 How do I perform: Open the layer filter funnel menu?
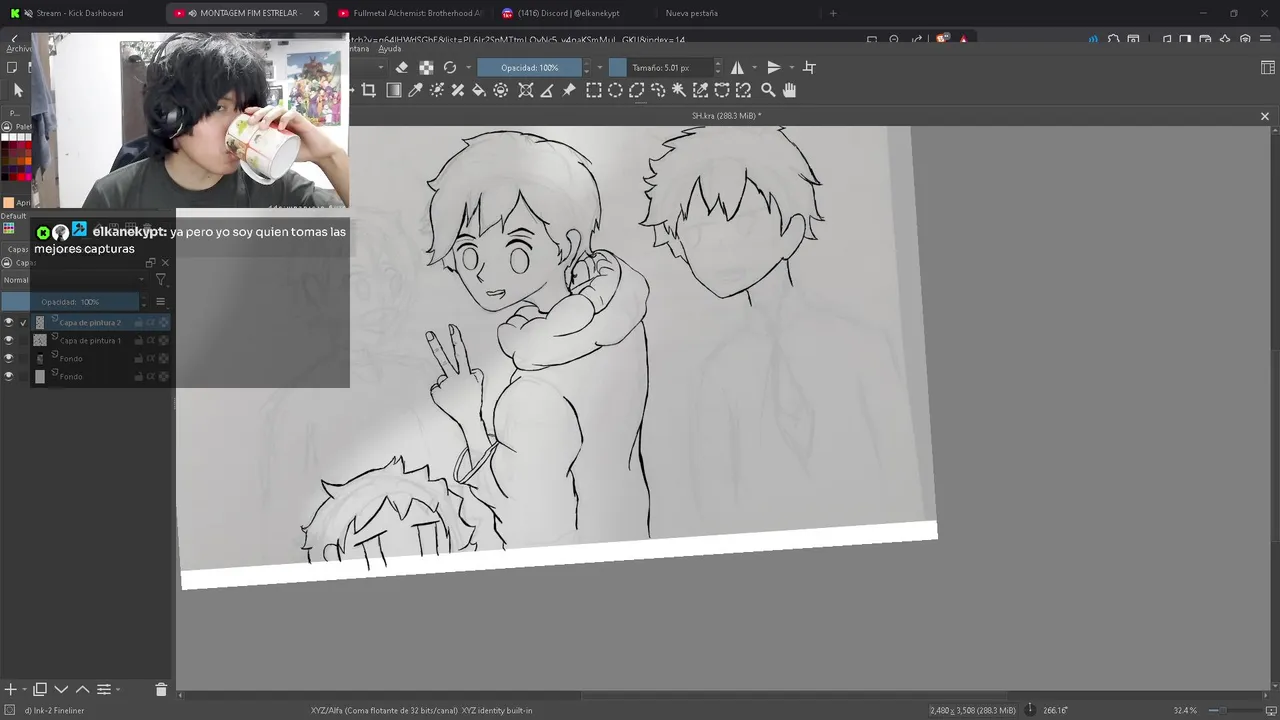(x=160, y=280)
